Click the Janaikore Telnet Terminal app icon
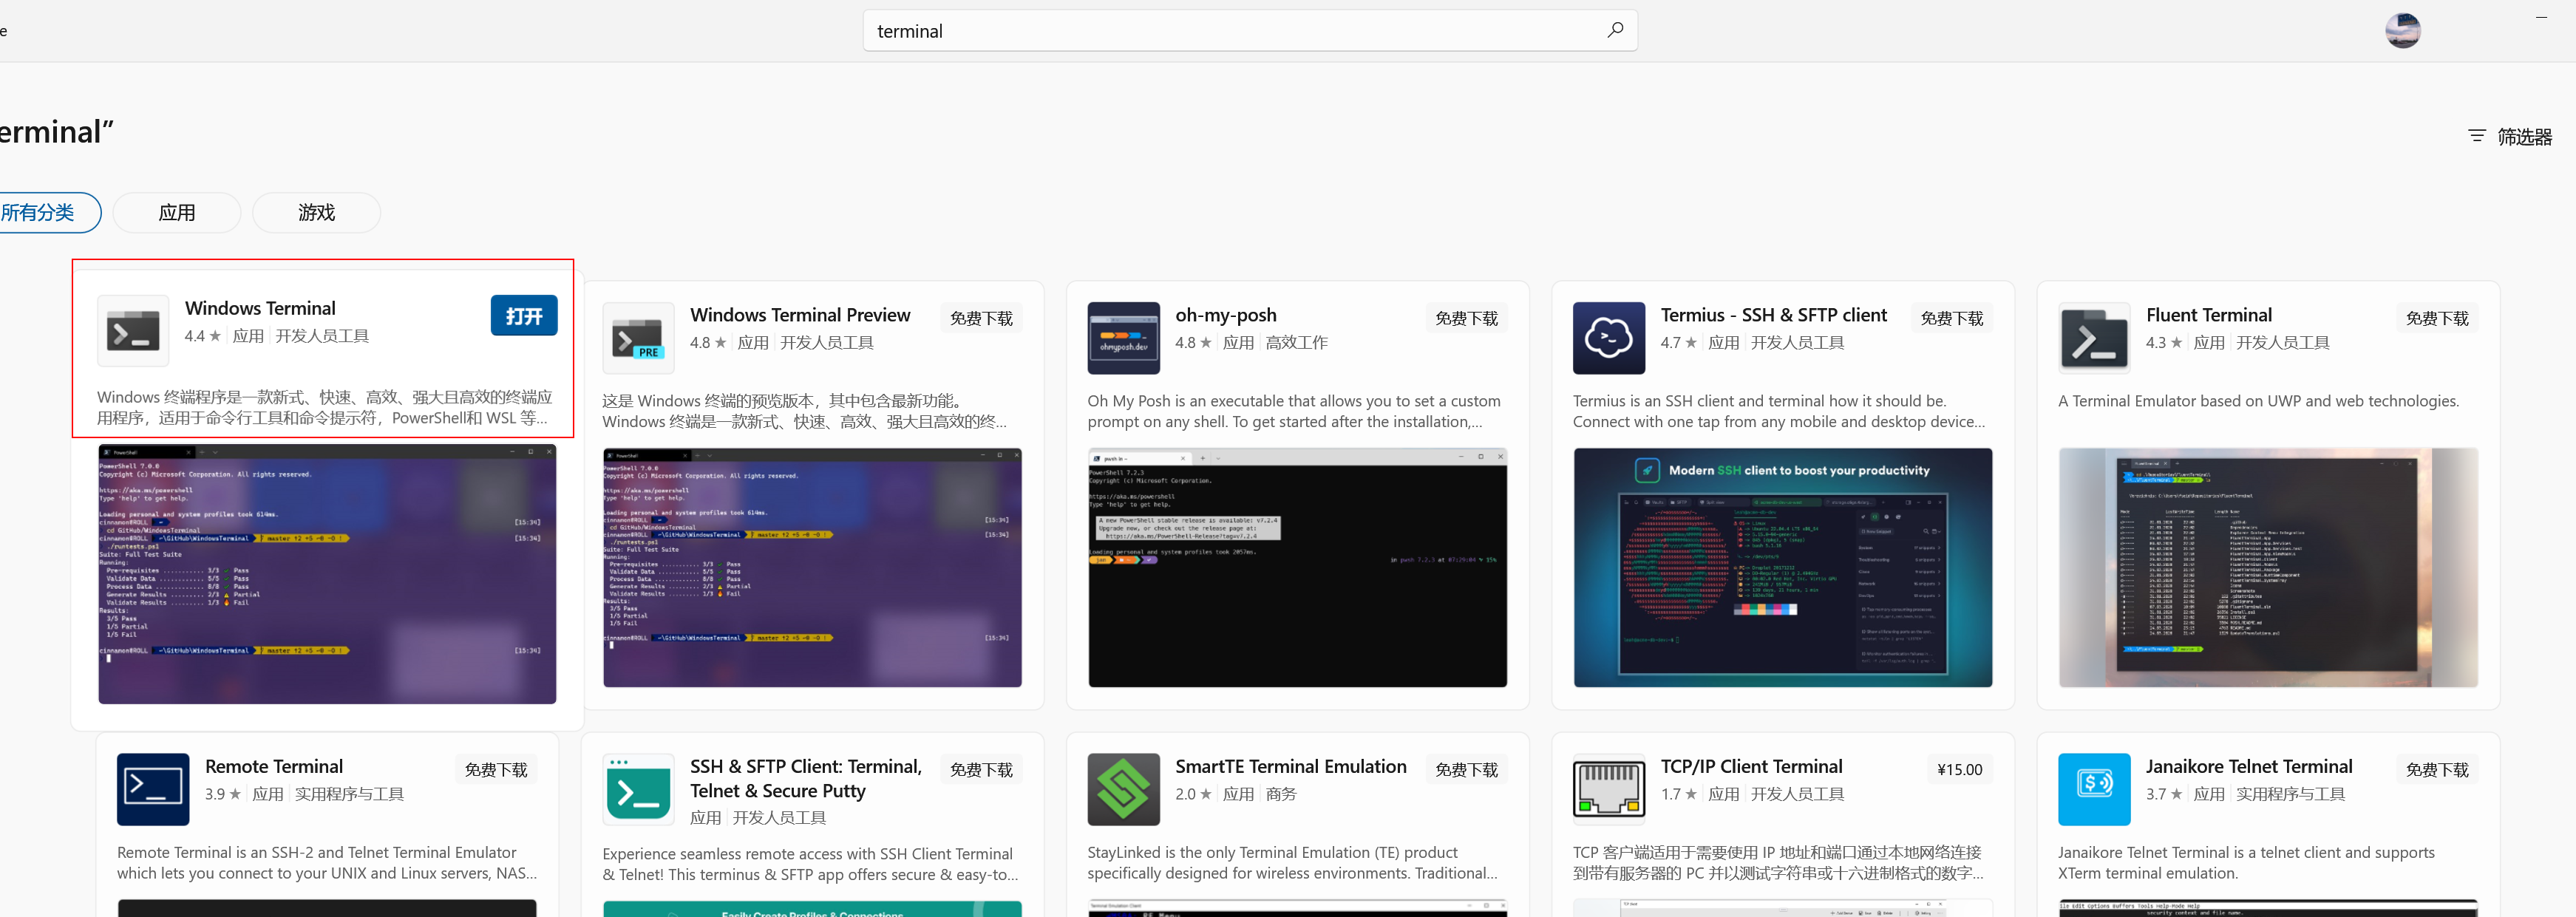Image resolution: width=2576 pixels, height=917 pixels. pyautogui.click(x=2094, y=789)
